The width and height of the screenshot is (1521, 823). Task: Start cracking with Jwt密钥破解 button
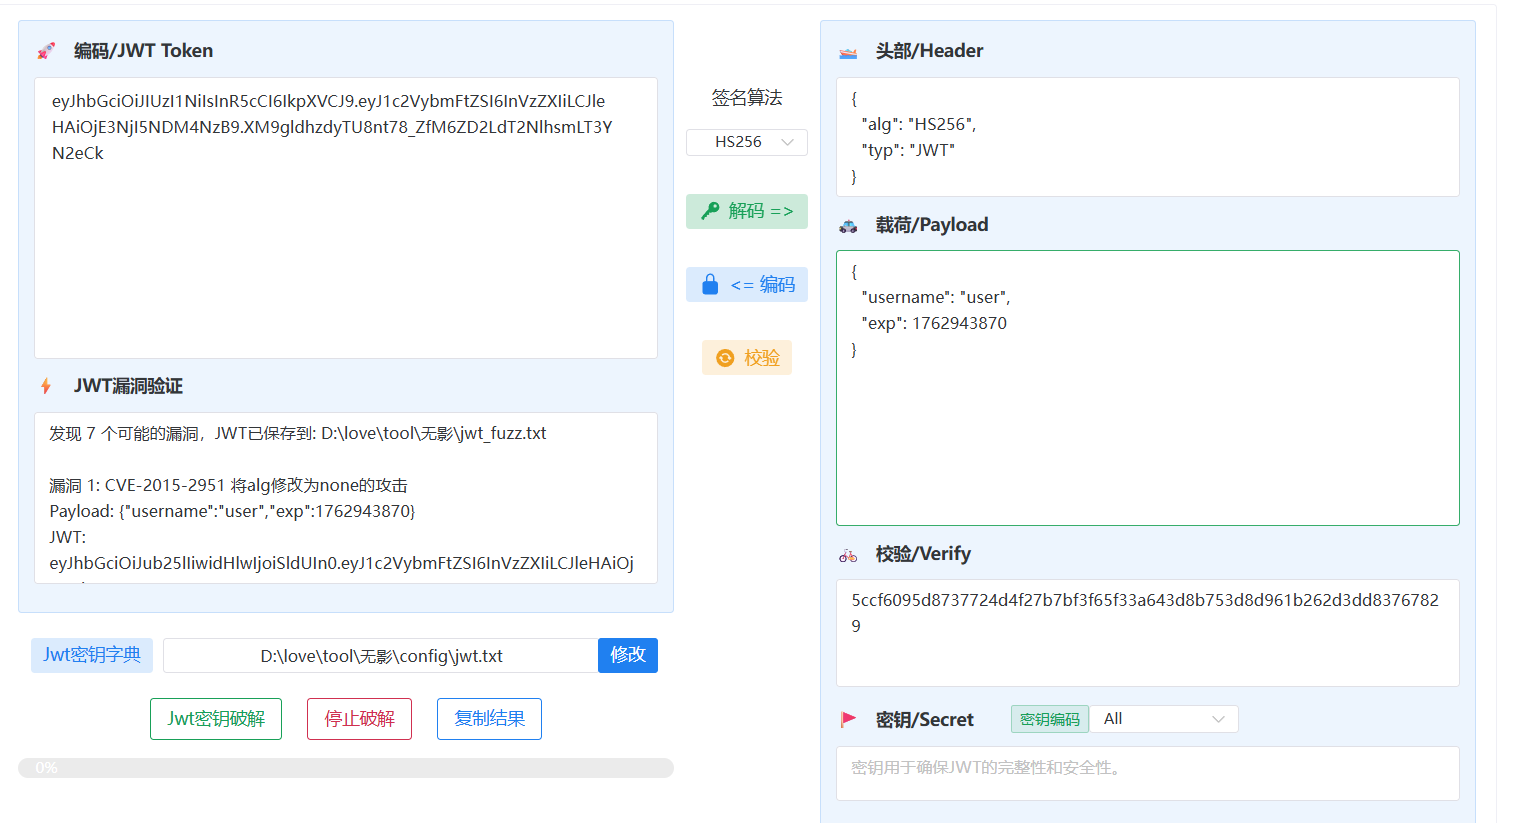pyautogui.click(x=216, y=719)
